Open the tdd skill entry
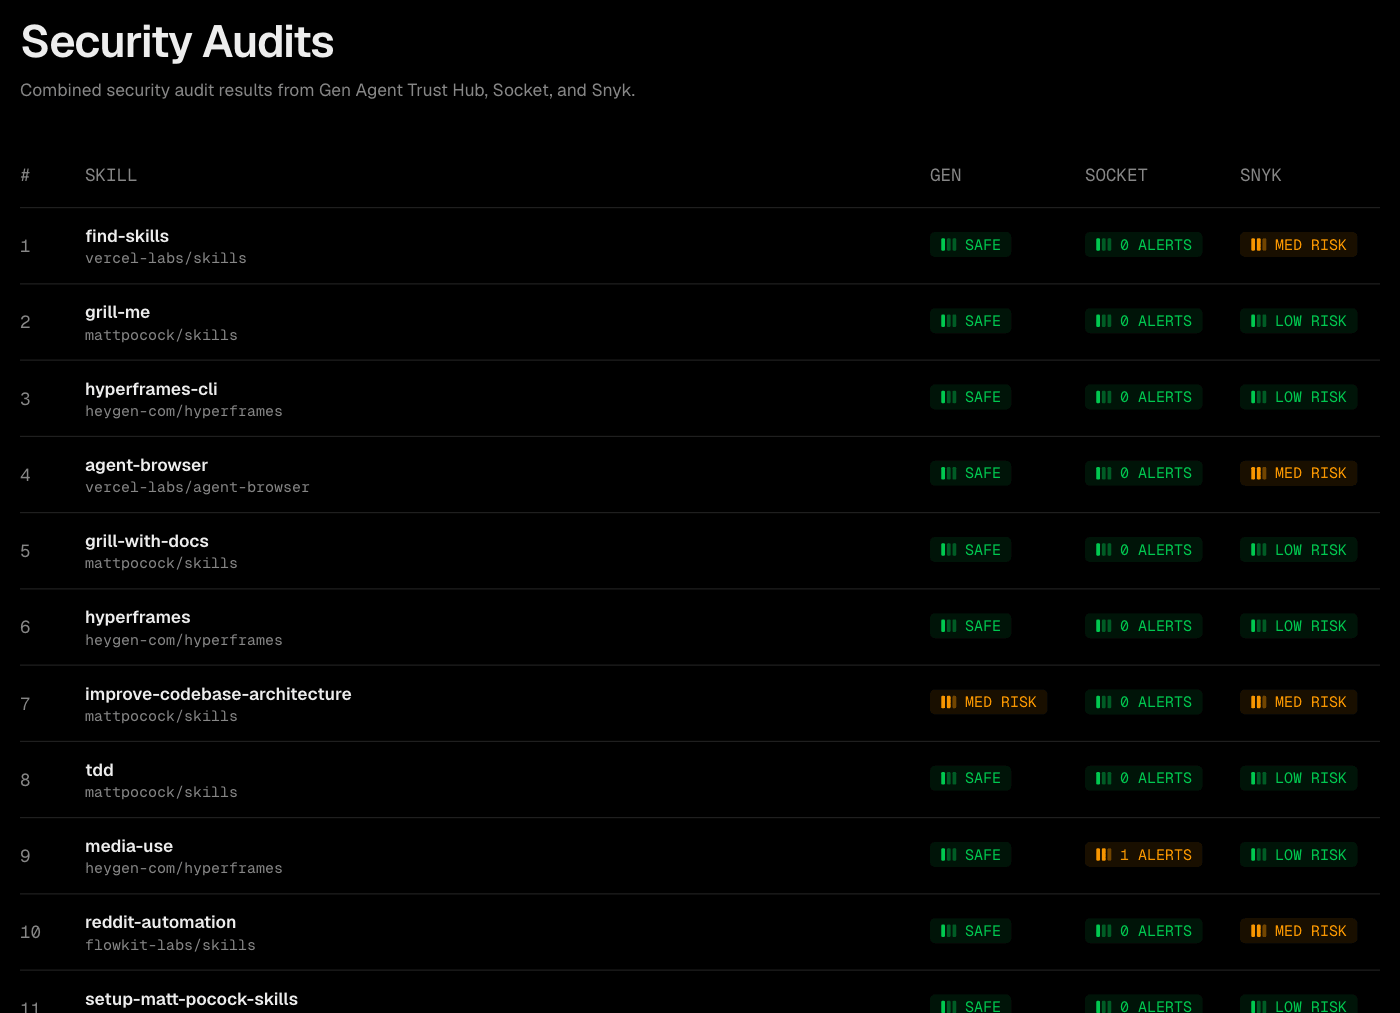This screenshot has width=1400, height=1013. tap(99, 770)
